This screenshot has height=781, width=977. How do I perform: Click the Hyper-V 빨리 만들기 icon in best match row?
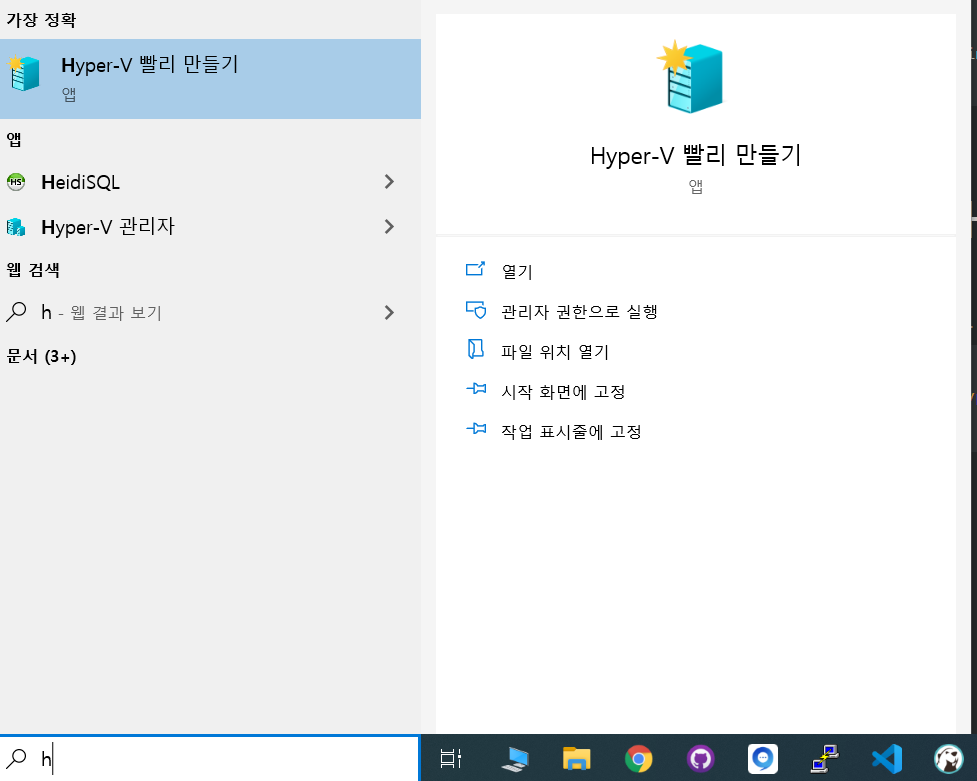(24, 73)
